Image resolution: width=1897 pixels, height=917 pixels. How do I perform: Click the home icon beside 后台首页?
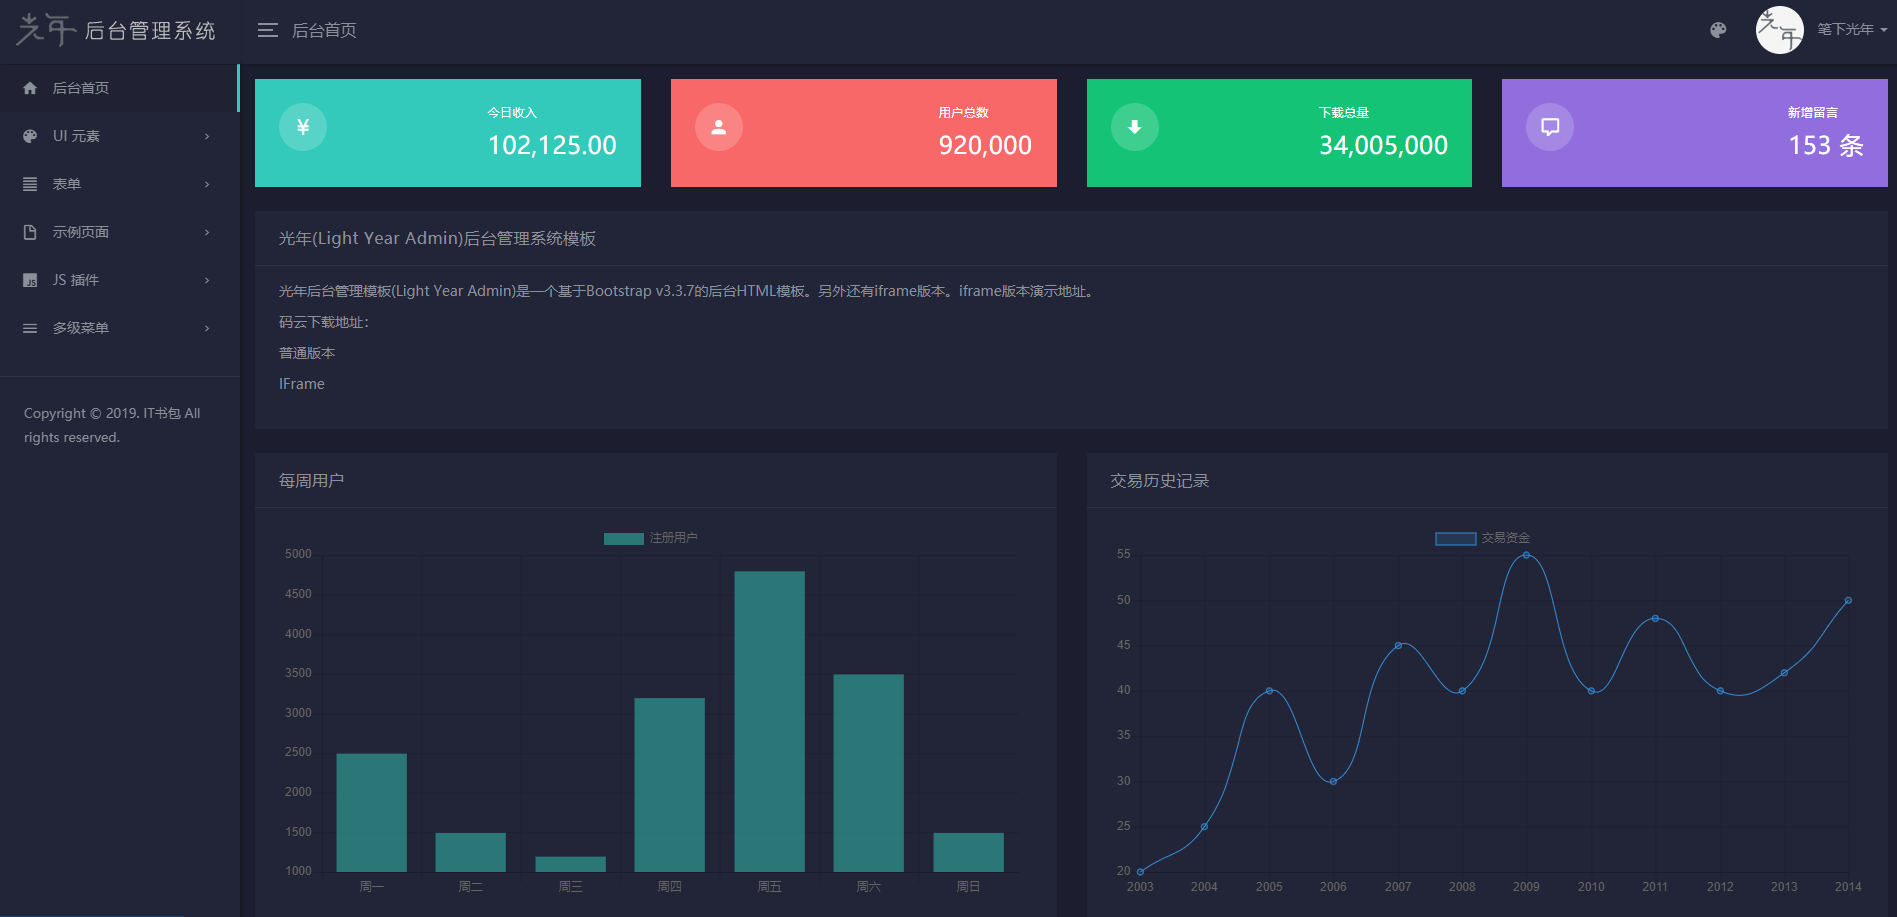pyautogui.click(x=30, y=88)
